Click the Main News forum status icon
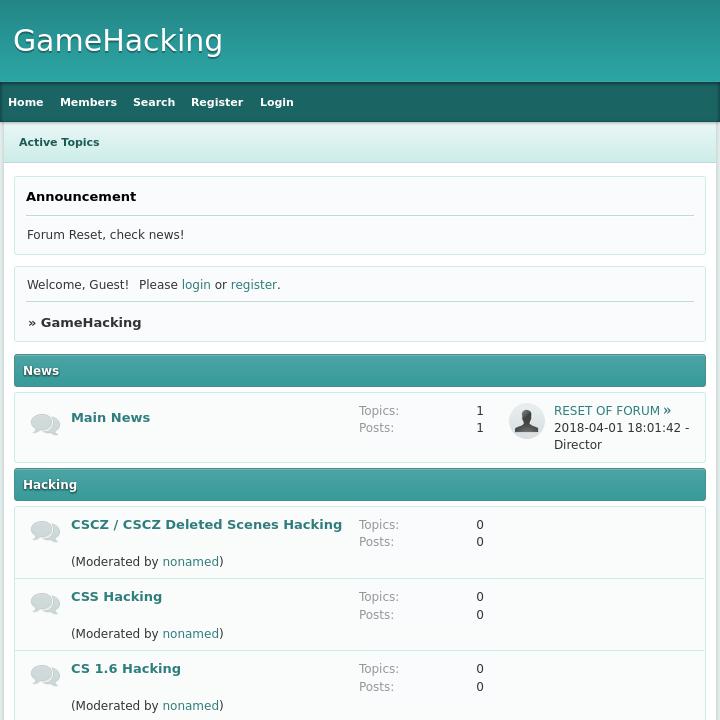 point(45,424)
